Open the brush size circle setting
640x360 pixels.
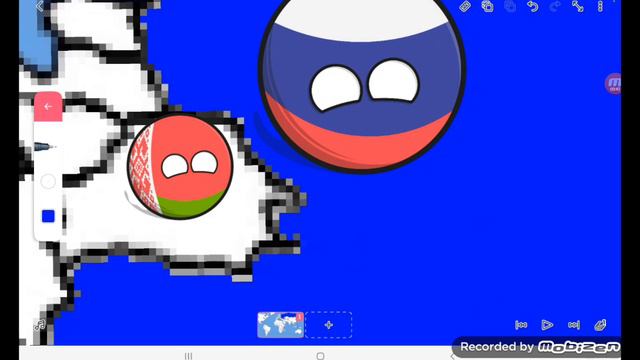[48, 181]
